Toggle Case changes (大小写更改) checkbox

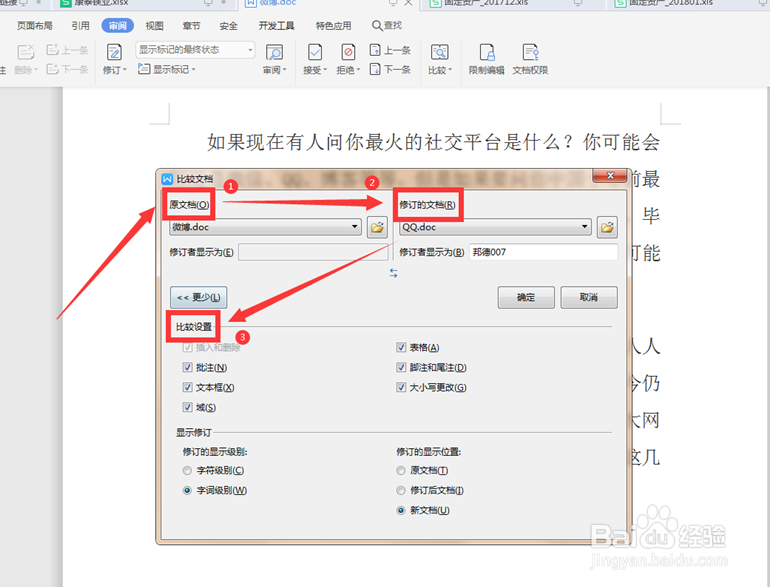point(401,388)
